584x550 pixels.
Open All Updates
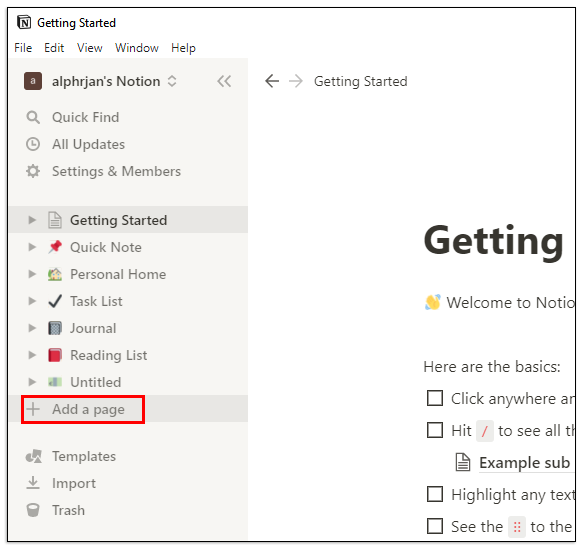[89, 144]
